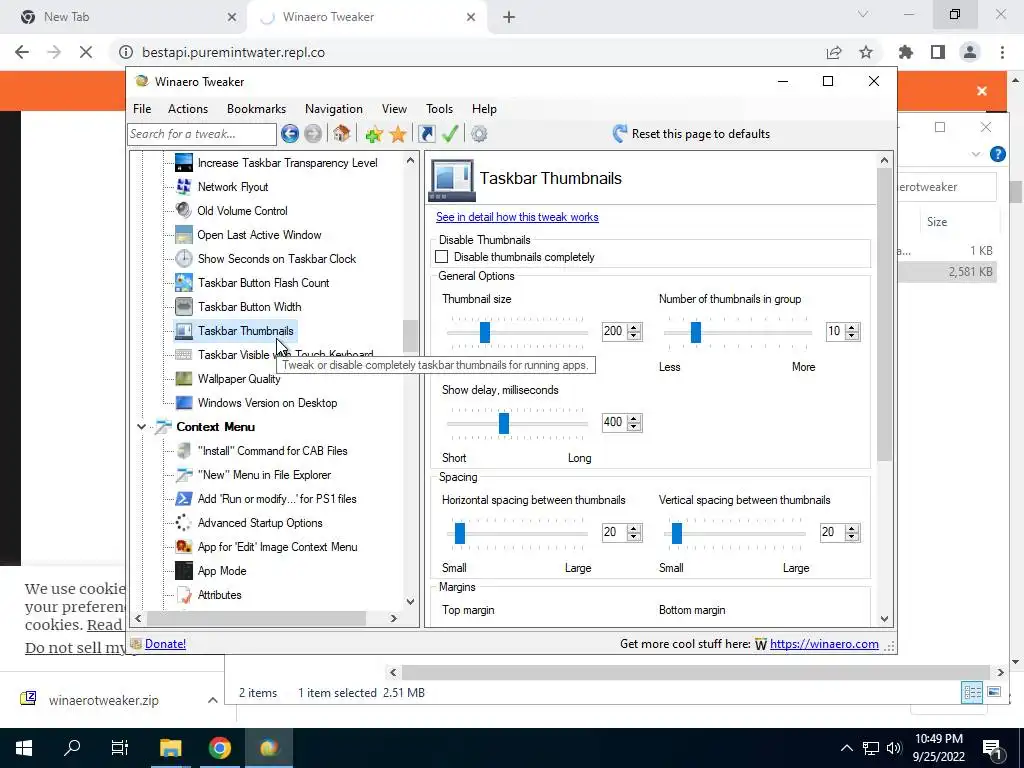Click the Vertical spacing slider handle
Image resolution: width=1024 pixels, height=768 pixels.
tap(677, 533)
